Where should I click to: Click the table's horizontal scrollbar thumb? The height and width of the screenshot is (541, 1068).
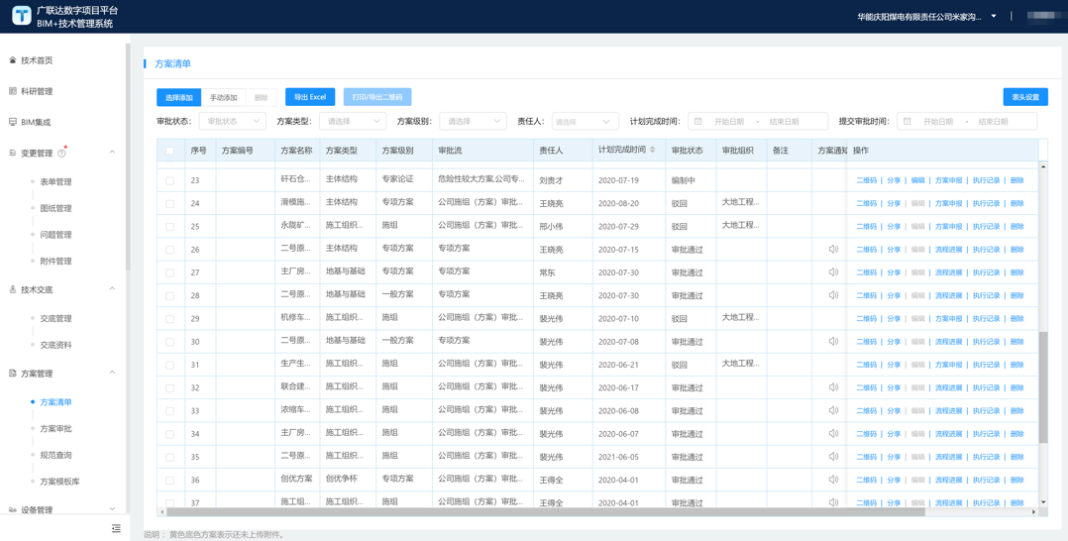pos(546,512)
